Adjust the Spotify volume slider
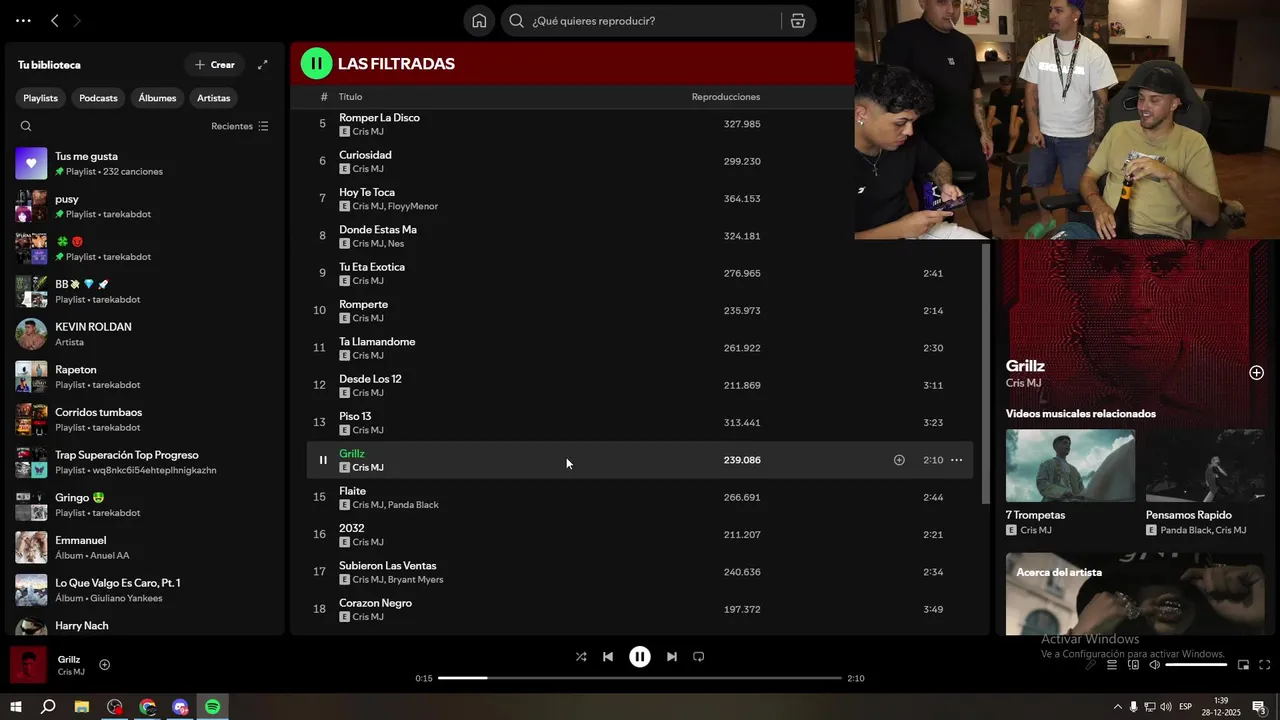Screen dimensions: 1280x720 1196,665
